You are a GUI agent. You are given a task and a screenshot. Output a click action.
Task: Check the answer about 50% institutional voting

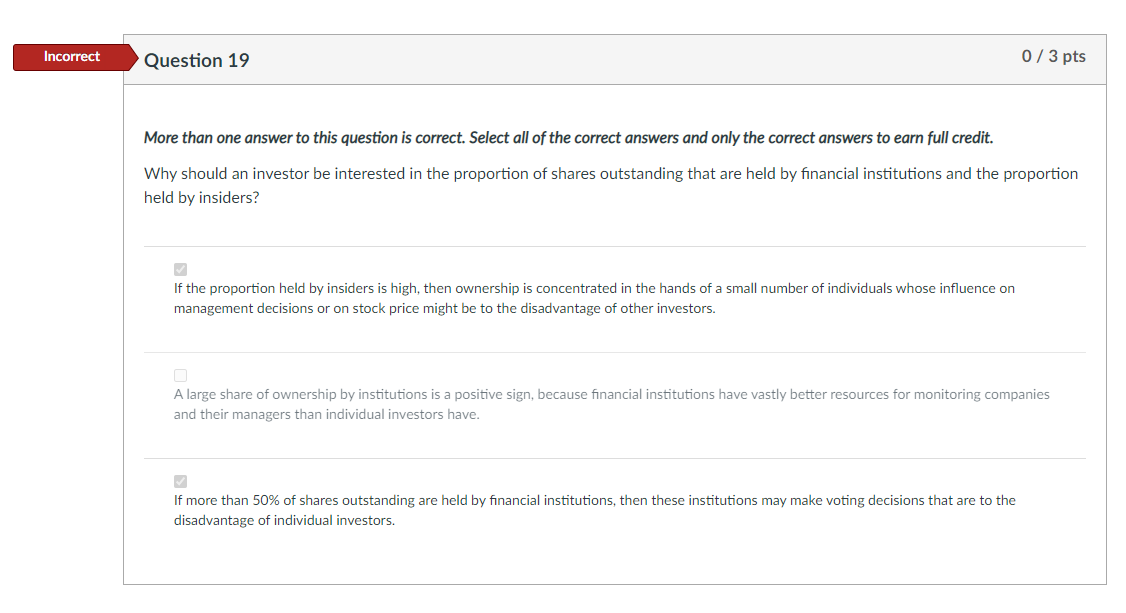(x=180, y=480)
